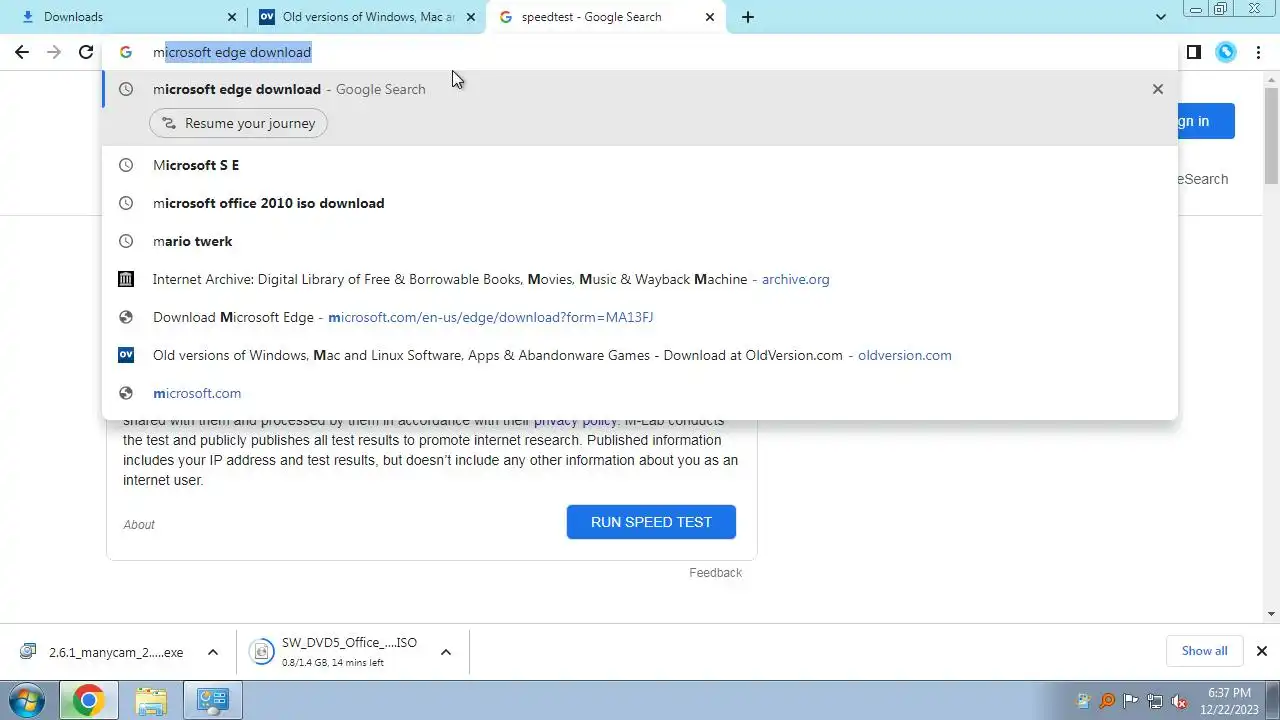The height and width of the screenshot is (720, 1280).
Task: Click the Office ISO download file icon
Action: pyautogui.click(x=261, y=652)
